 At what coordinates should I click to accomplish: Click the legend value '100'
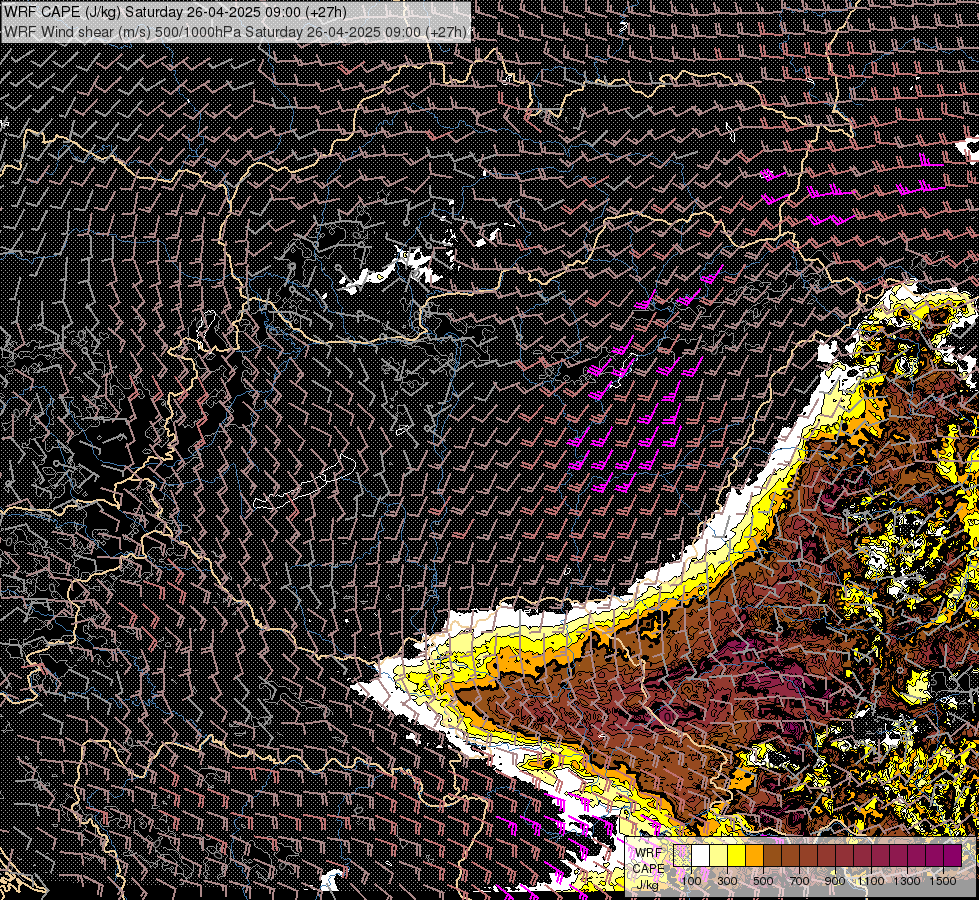[691, 881]
